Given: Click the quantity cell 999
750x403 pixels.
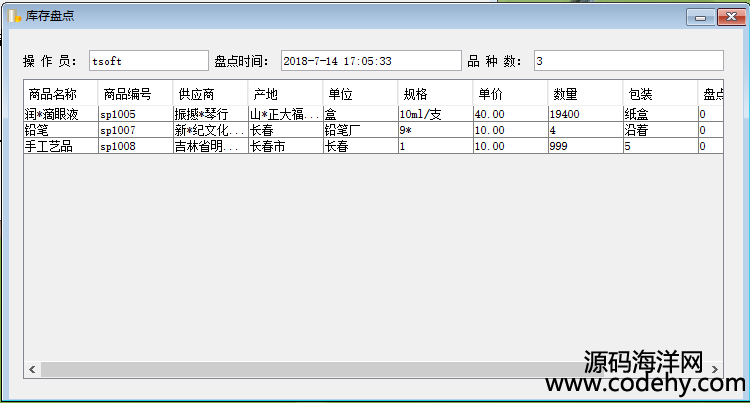Looking at the screenshot, I should [585, 146].
